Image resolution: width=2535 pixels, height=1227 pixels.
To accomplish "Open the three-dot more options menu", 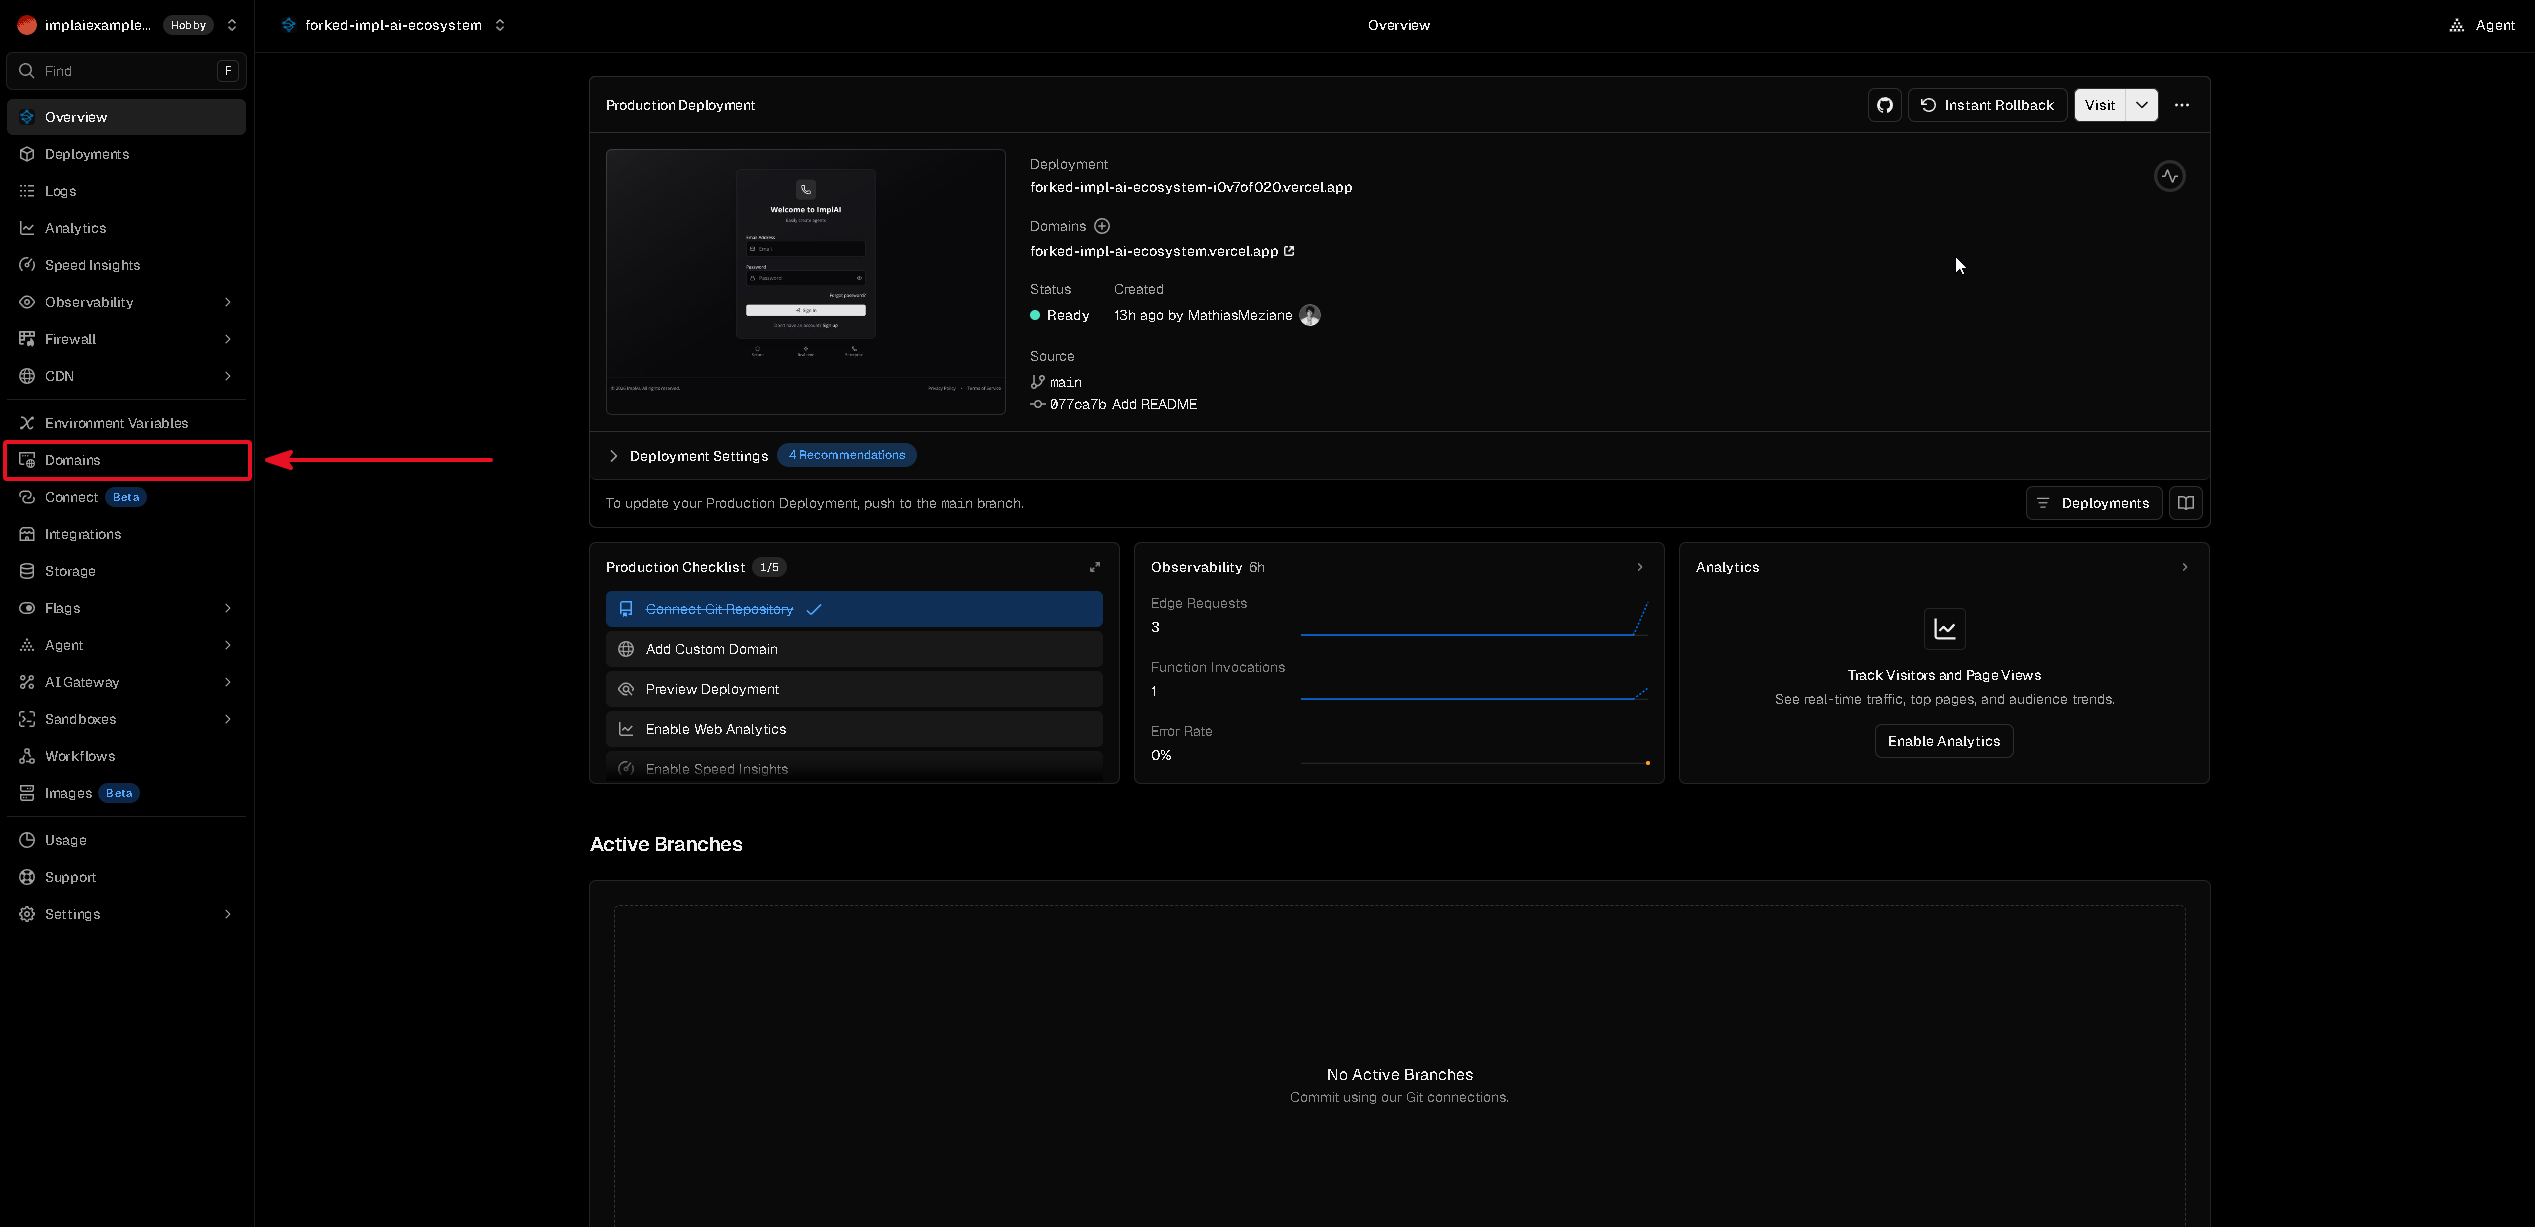I will [2182, 105].
